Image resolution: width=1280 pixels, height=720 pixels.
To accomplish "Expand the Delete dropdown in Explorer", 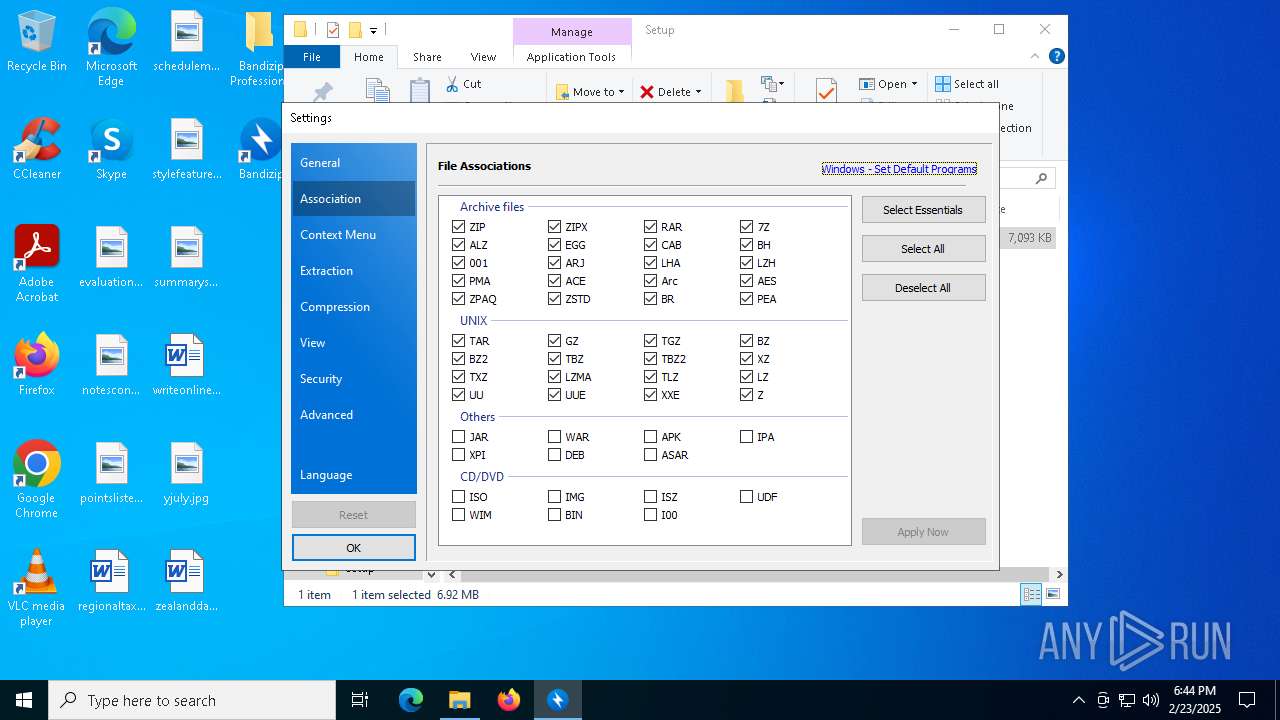I will coord(698,92).
